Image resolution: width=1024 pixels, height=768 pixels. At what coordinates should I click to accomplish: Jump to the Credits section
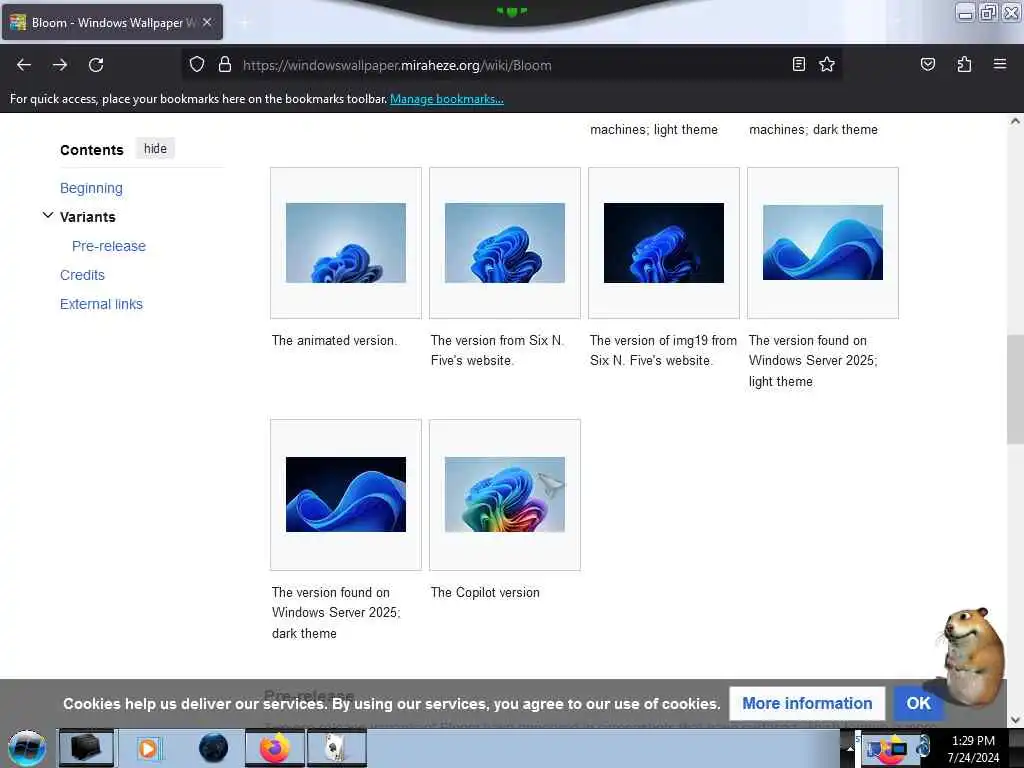82,275
